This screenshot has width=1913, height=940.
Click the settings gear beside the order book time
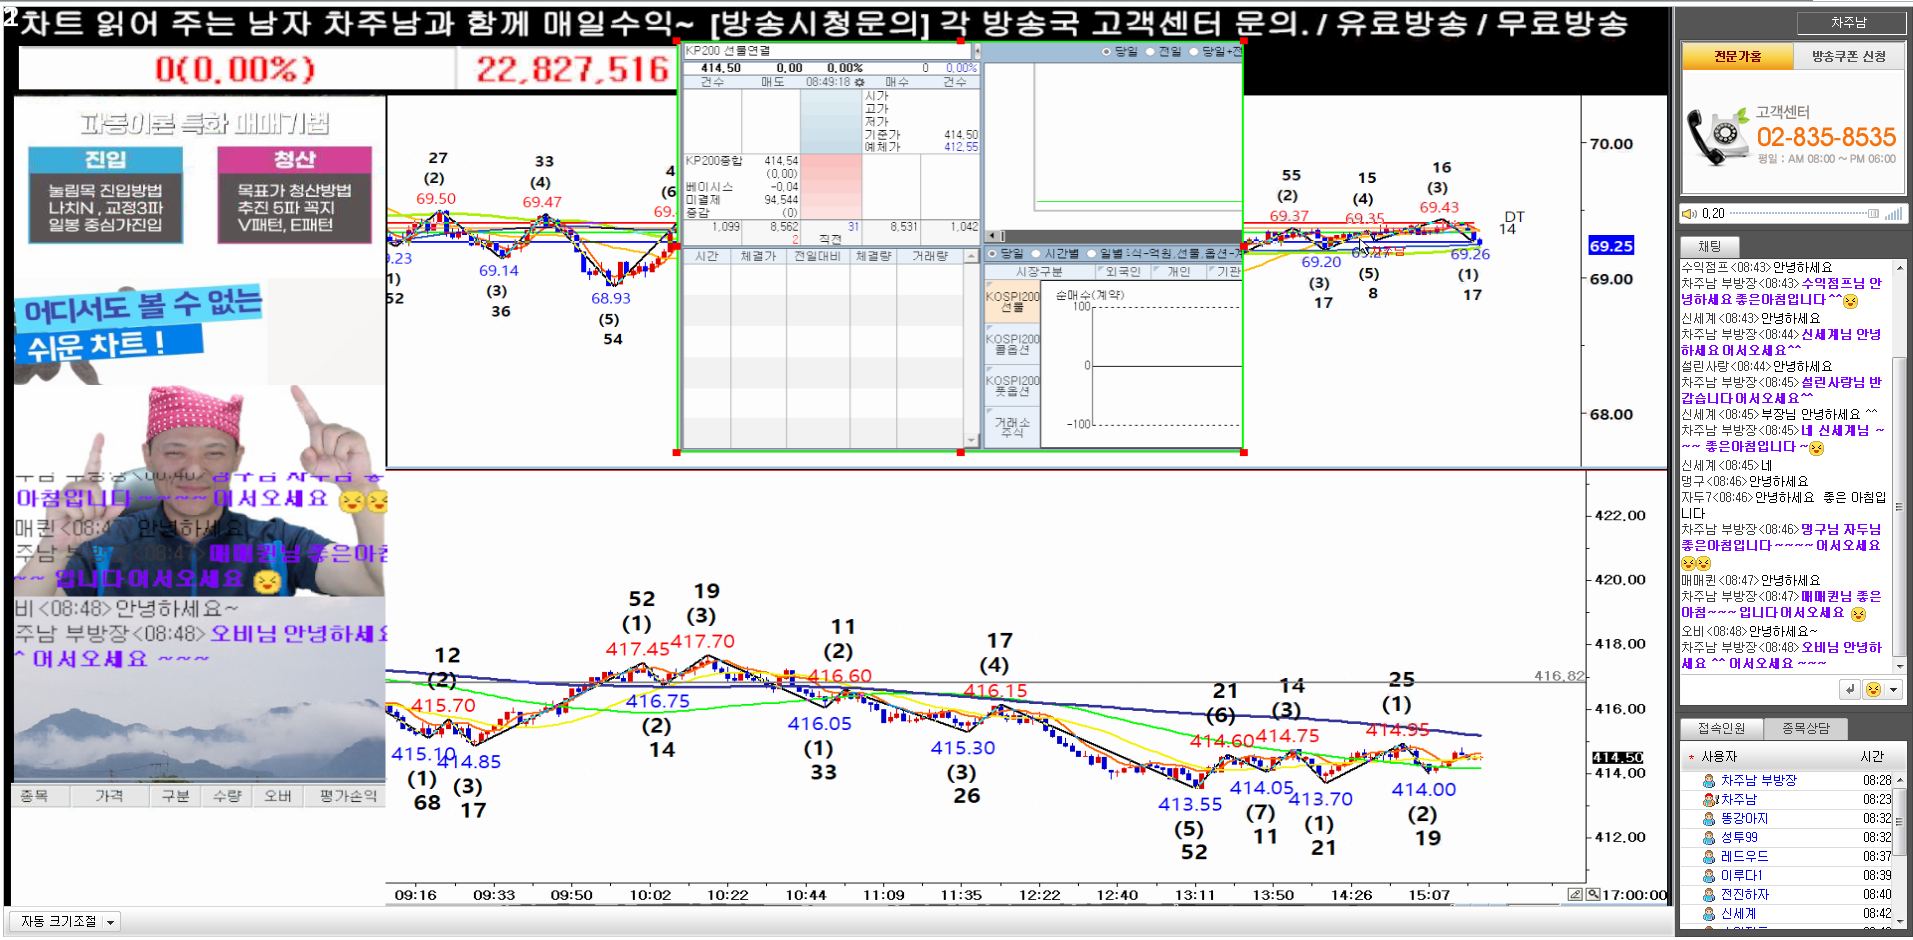[860, 82]
